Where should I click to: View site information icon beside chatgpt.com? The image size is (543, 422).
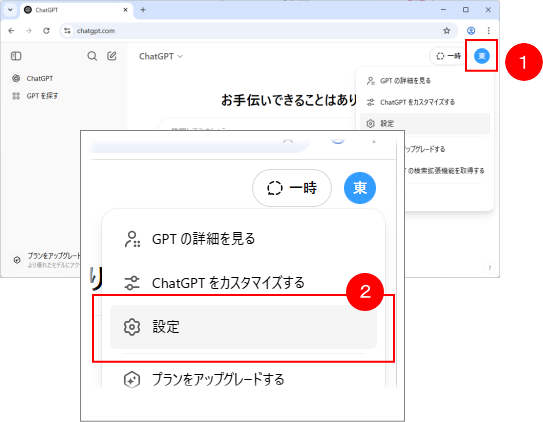[x=68, y=31]
